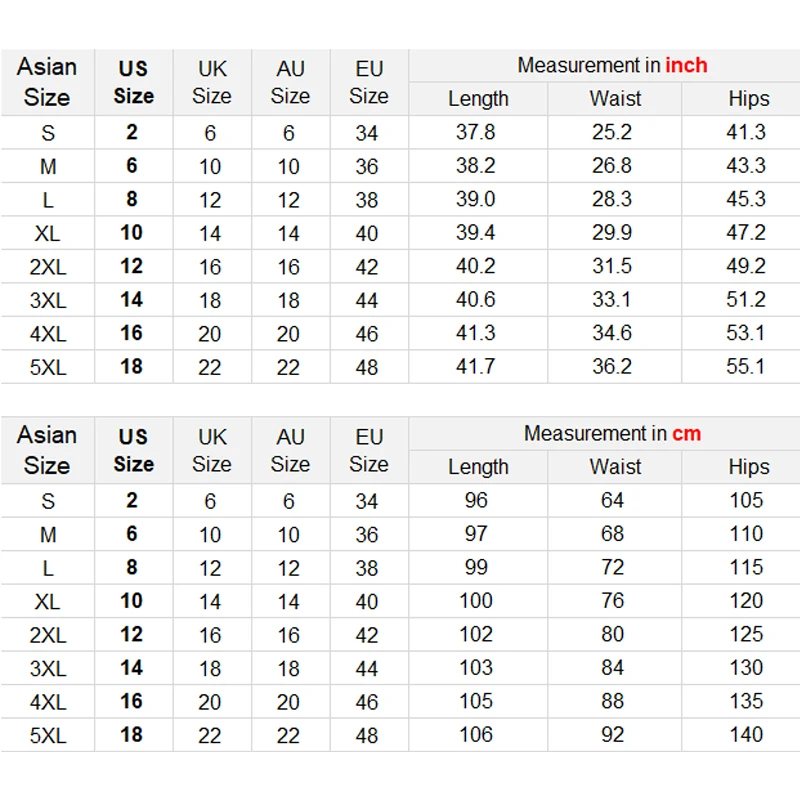Click the "US Size" header in cm table

click(x=133, y=450)
